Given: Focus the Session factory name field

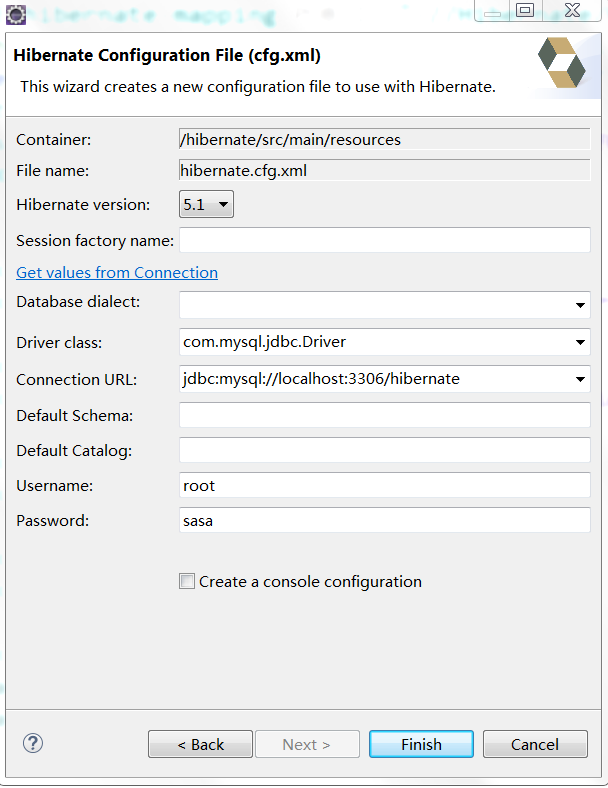Looking at the screenshot, I should (385, 240).
